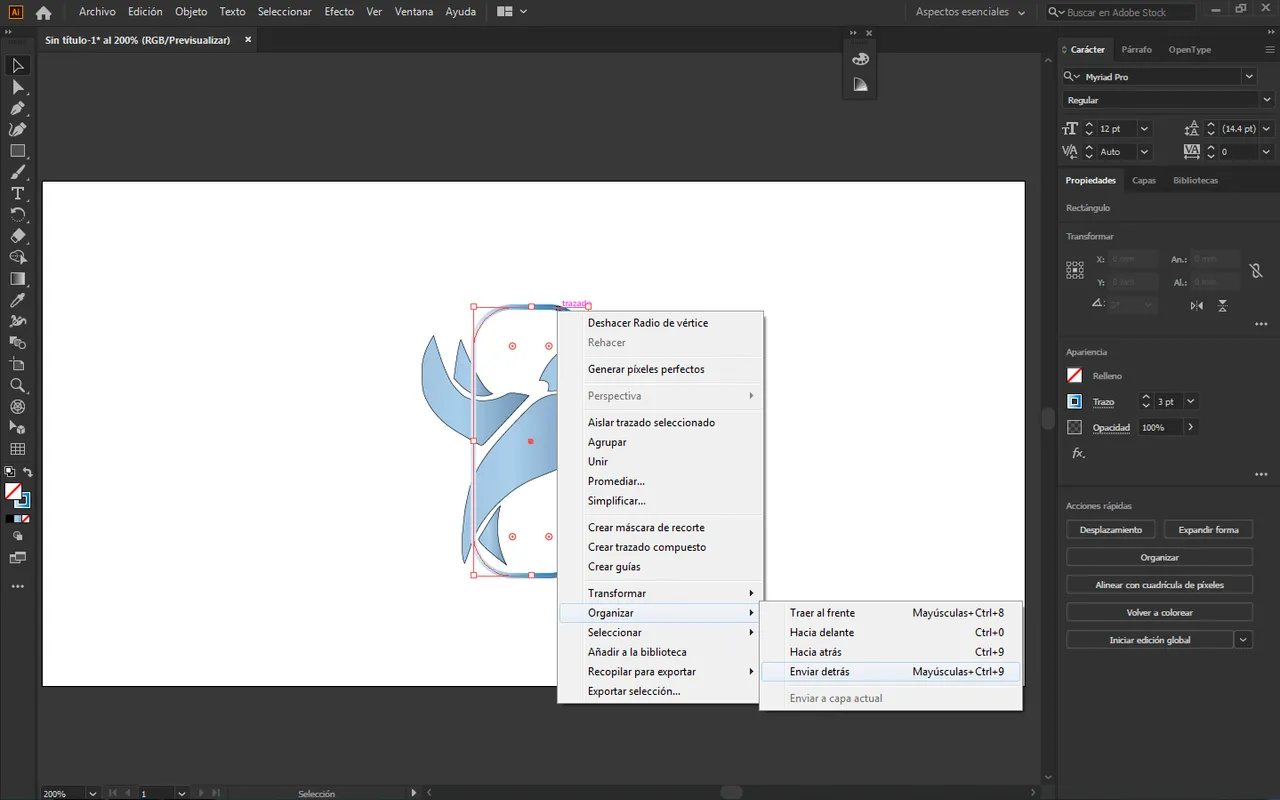This screenshot has height=800, width=1280.
Task: Click Alinear con cuadrícula de píxeles
Action: [x=1160, y=585]
